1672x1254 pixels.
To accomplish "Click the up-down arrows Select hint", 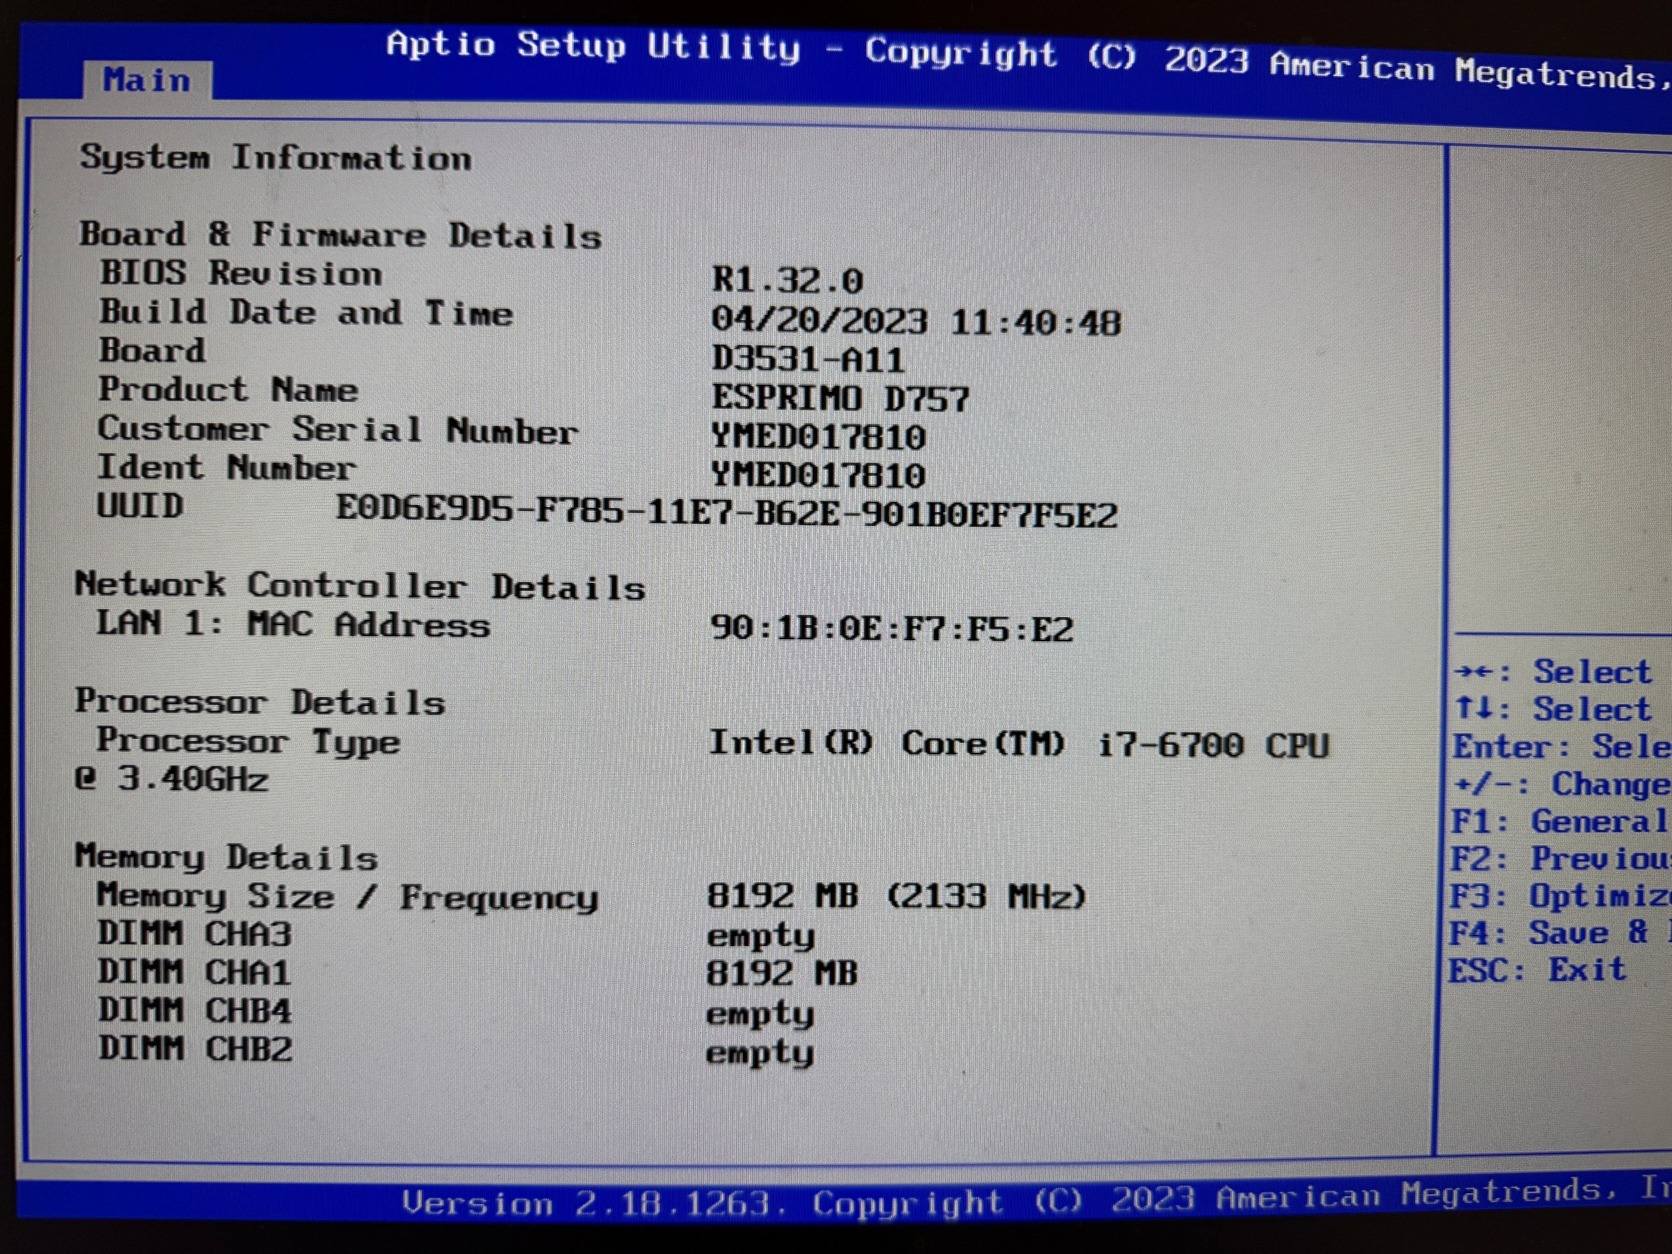I will pos(1553,708).
